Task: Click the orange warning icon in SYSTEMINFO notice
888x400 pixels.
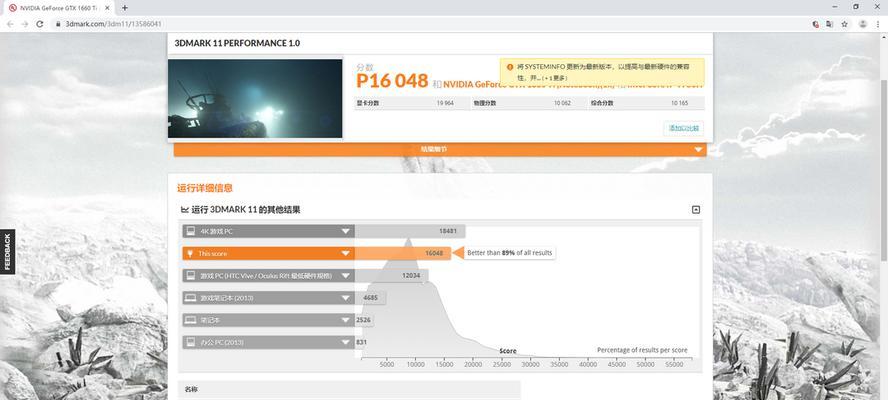Action: [x=510, y=66]
